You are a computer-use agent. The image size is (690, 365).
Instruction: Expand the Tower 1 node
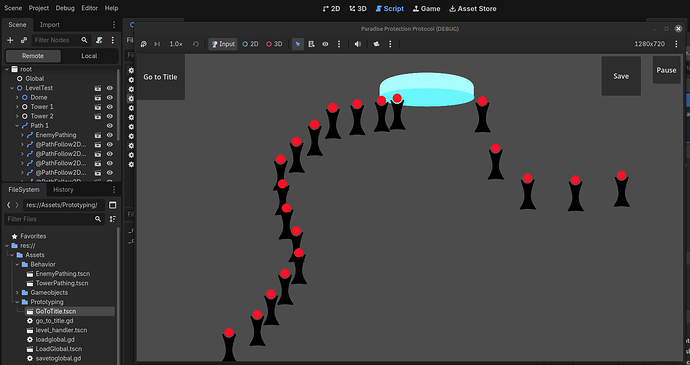click(x=17, y=107)
